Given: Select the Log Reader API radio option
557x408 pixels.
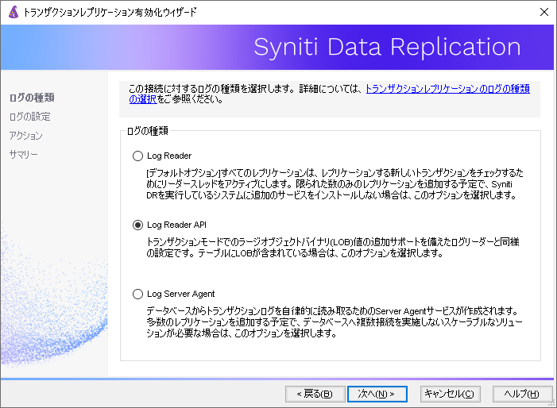Looking at the screenshot, I should click(137, 225).
